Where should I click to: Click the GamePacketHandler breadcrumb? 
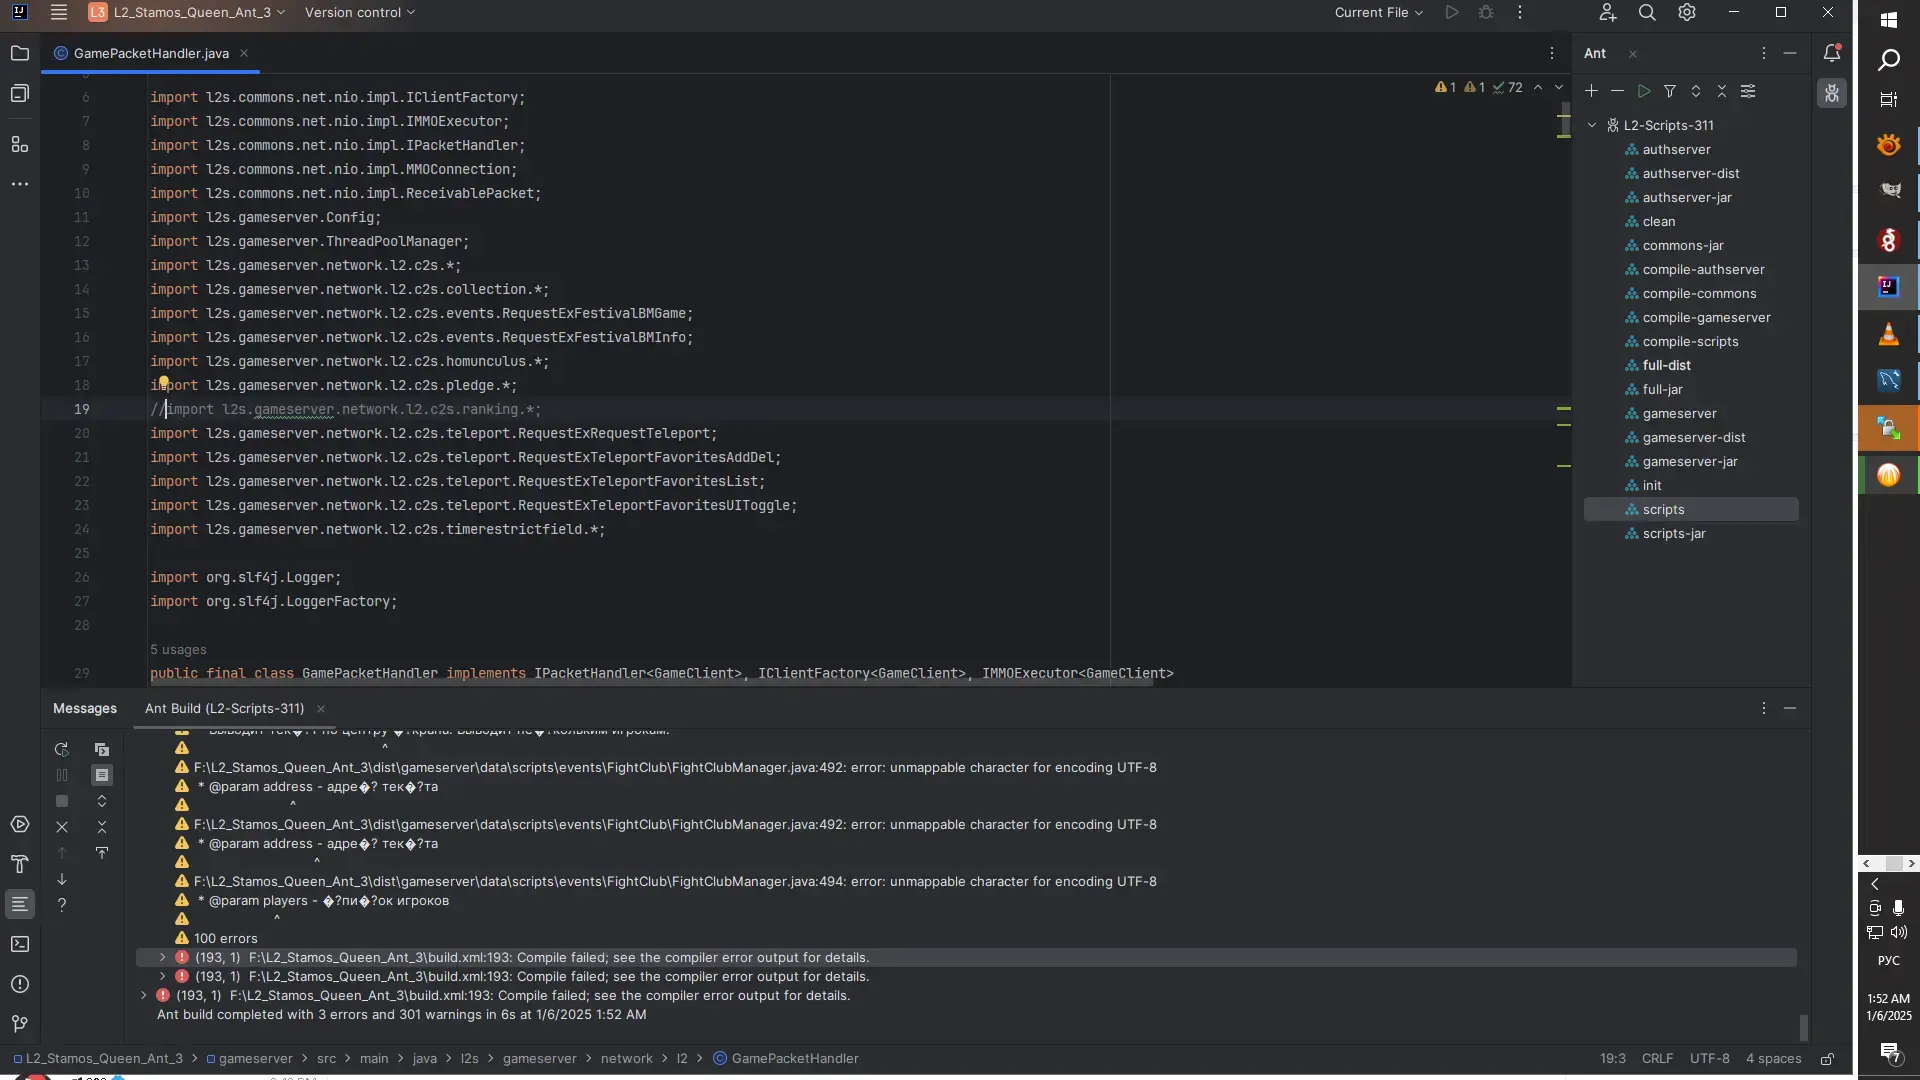tap(786, 1058)
